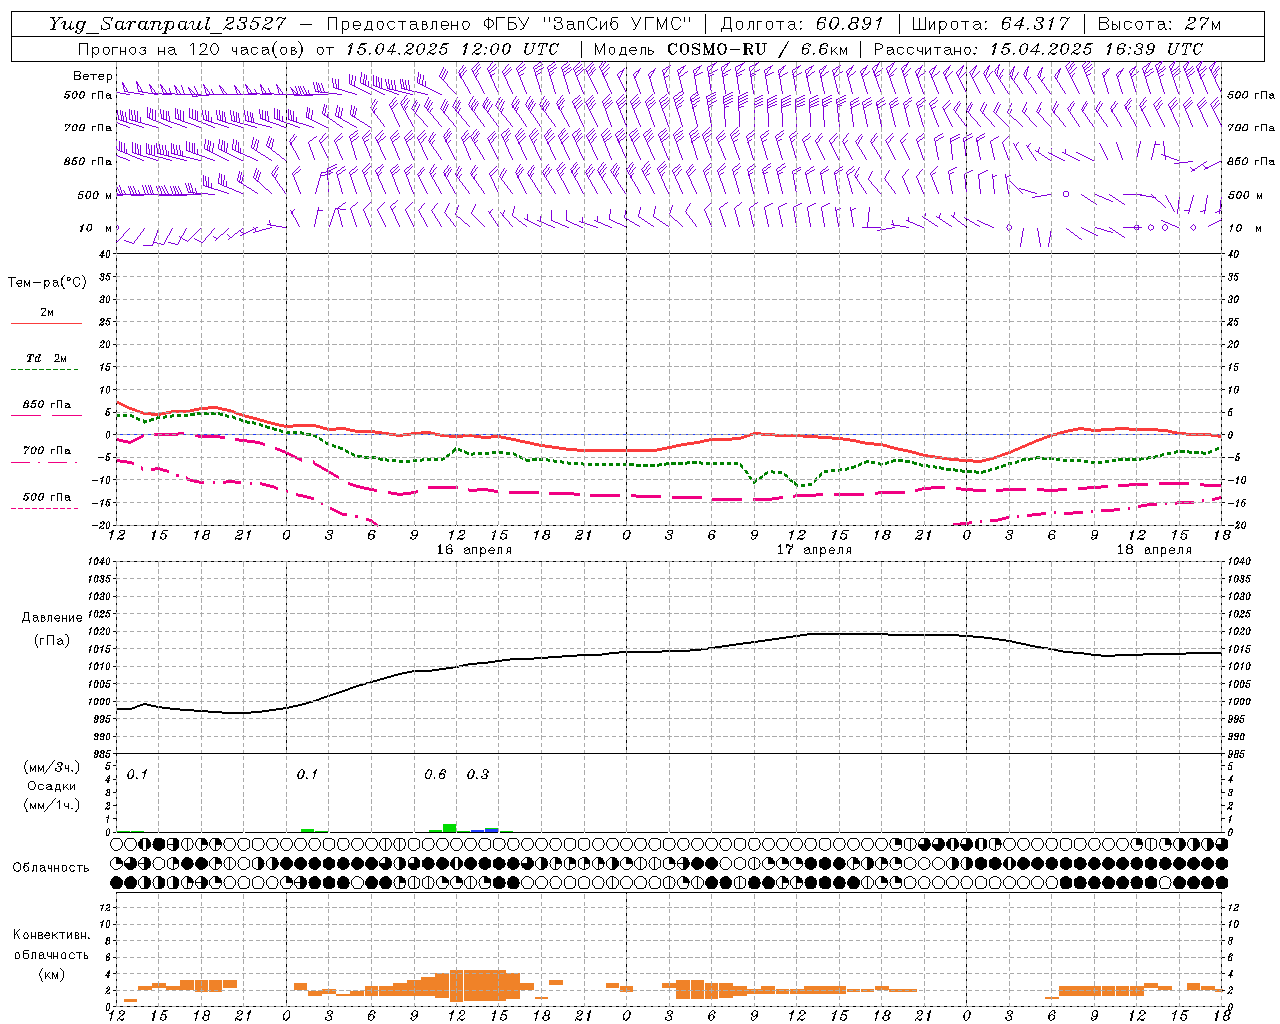This screenshot has height=1024, width=1280.
Task: Select the "(мм/3ч.)" unit label
Action: (51, 767)
